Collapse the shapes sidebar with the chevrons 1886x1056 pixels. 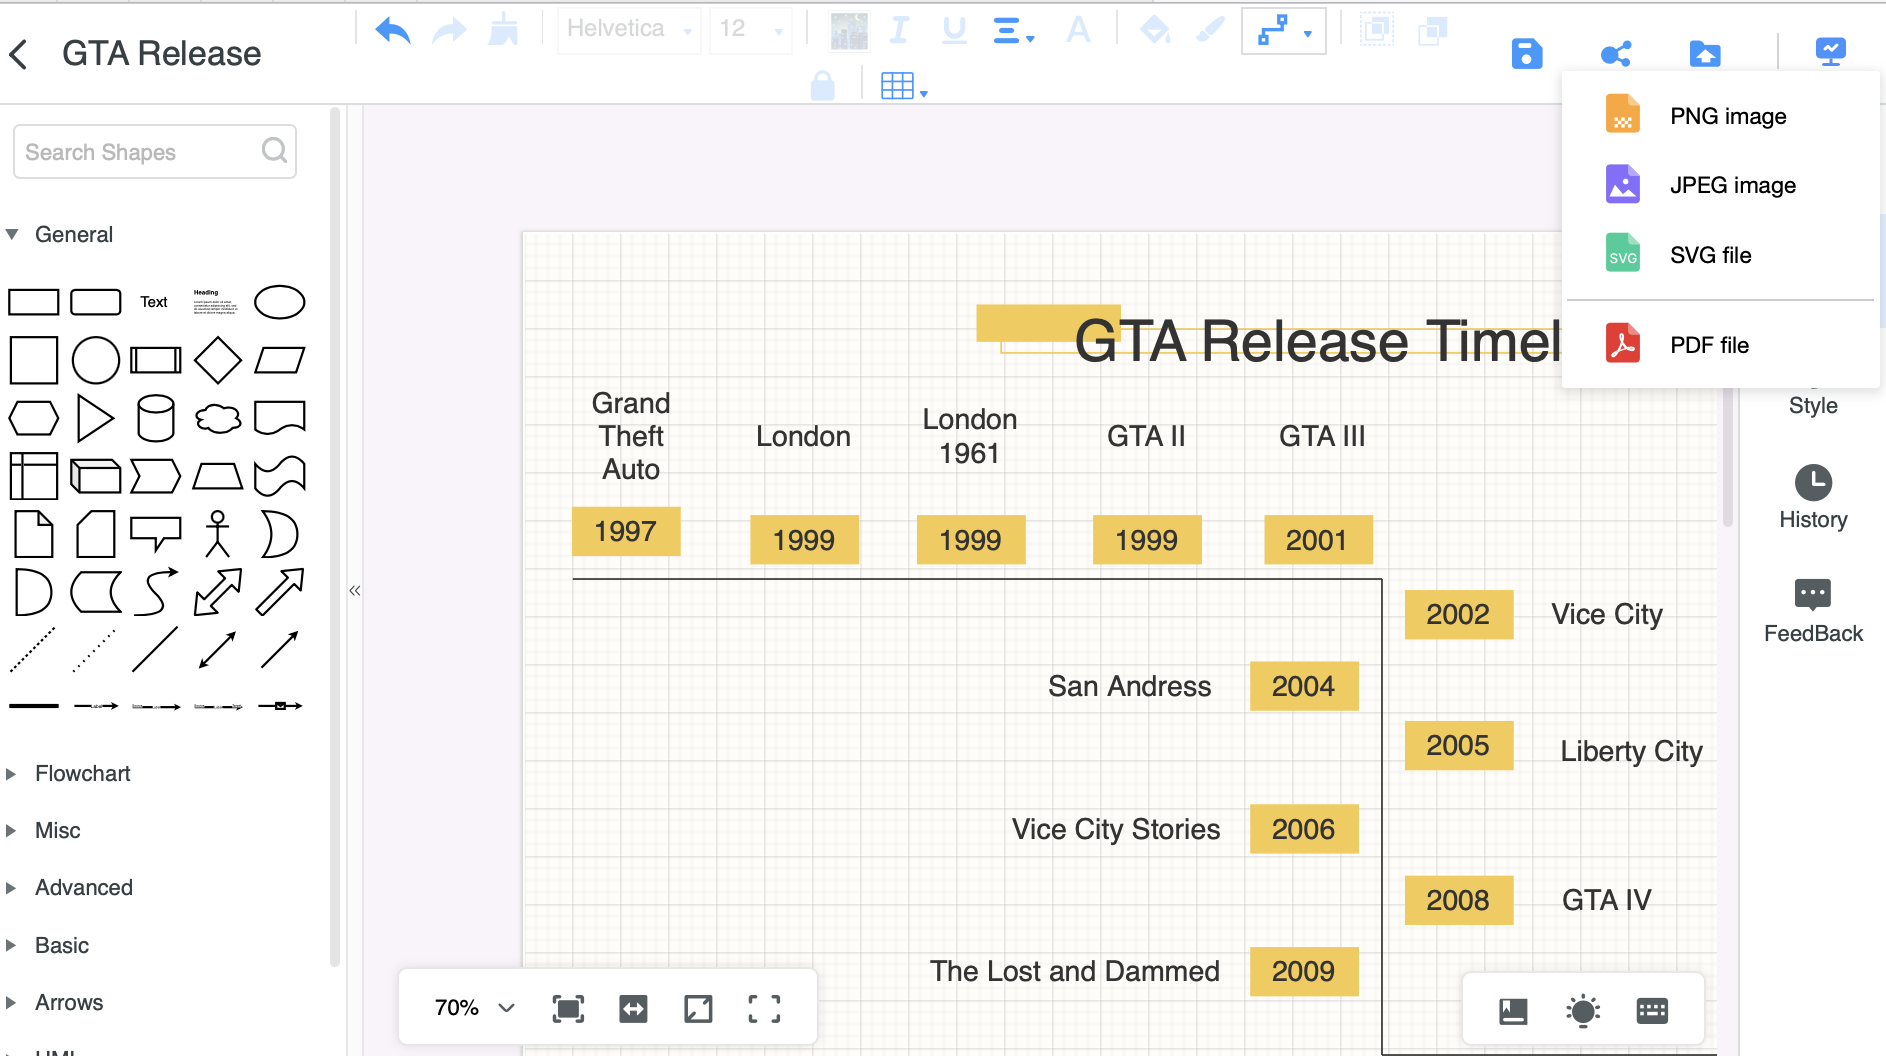tap(355, 591)
